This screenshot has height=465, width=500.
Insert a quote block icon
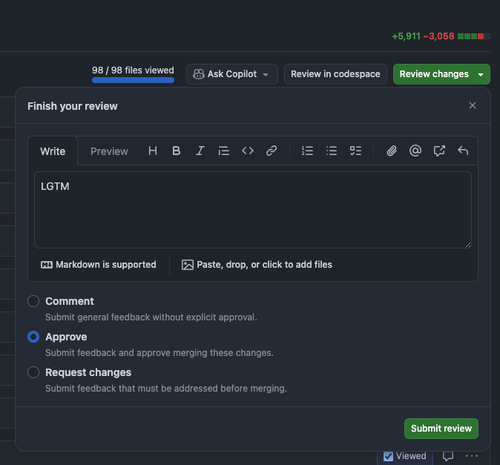(224, 151)
